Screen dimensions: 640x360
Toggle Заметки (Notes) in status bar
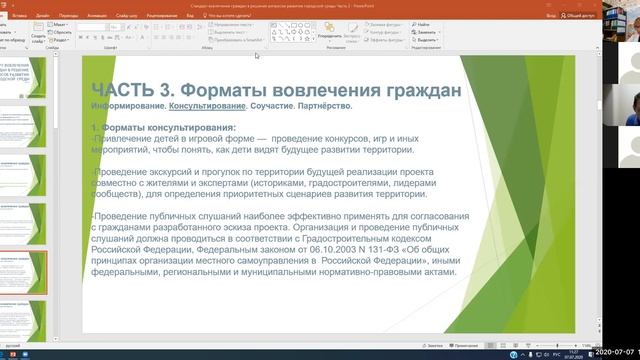pos(433,346)
